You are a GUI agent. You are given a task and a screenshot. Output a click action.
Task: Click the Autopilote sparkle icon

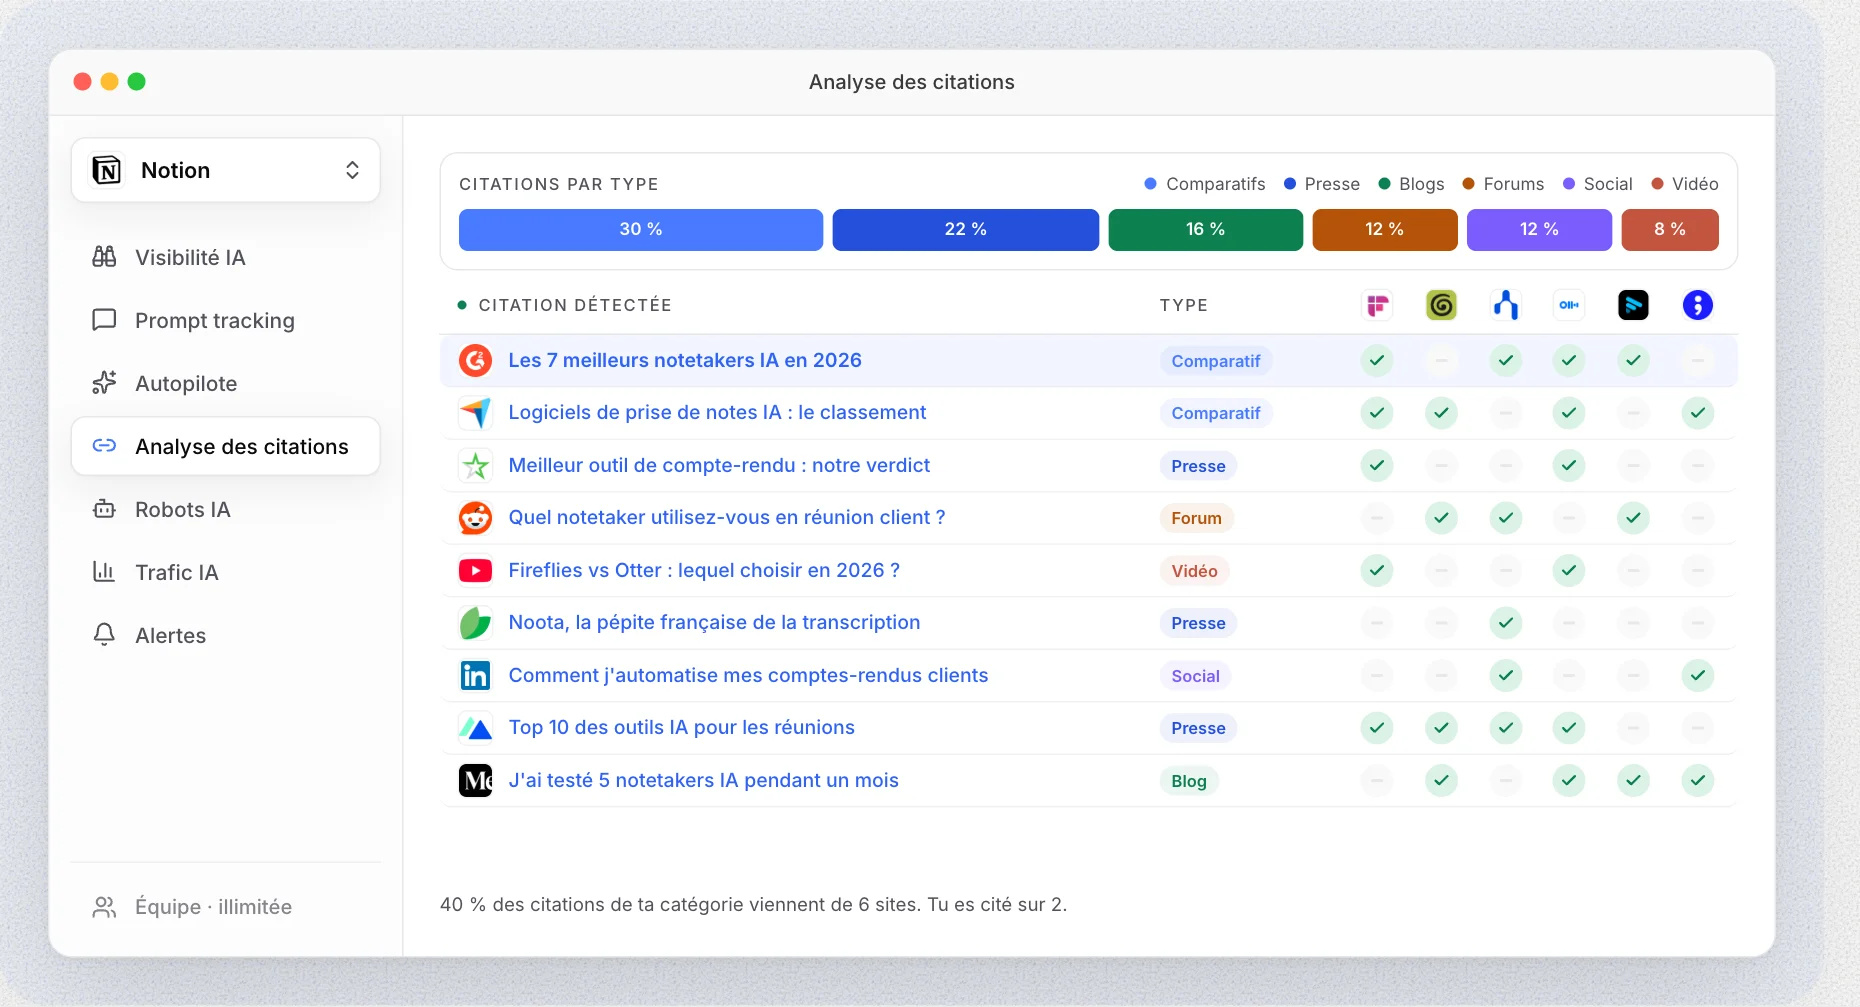[104, 383]
